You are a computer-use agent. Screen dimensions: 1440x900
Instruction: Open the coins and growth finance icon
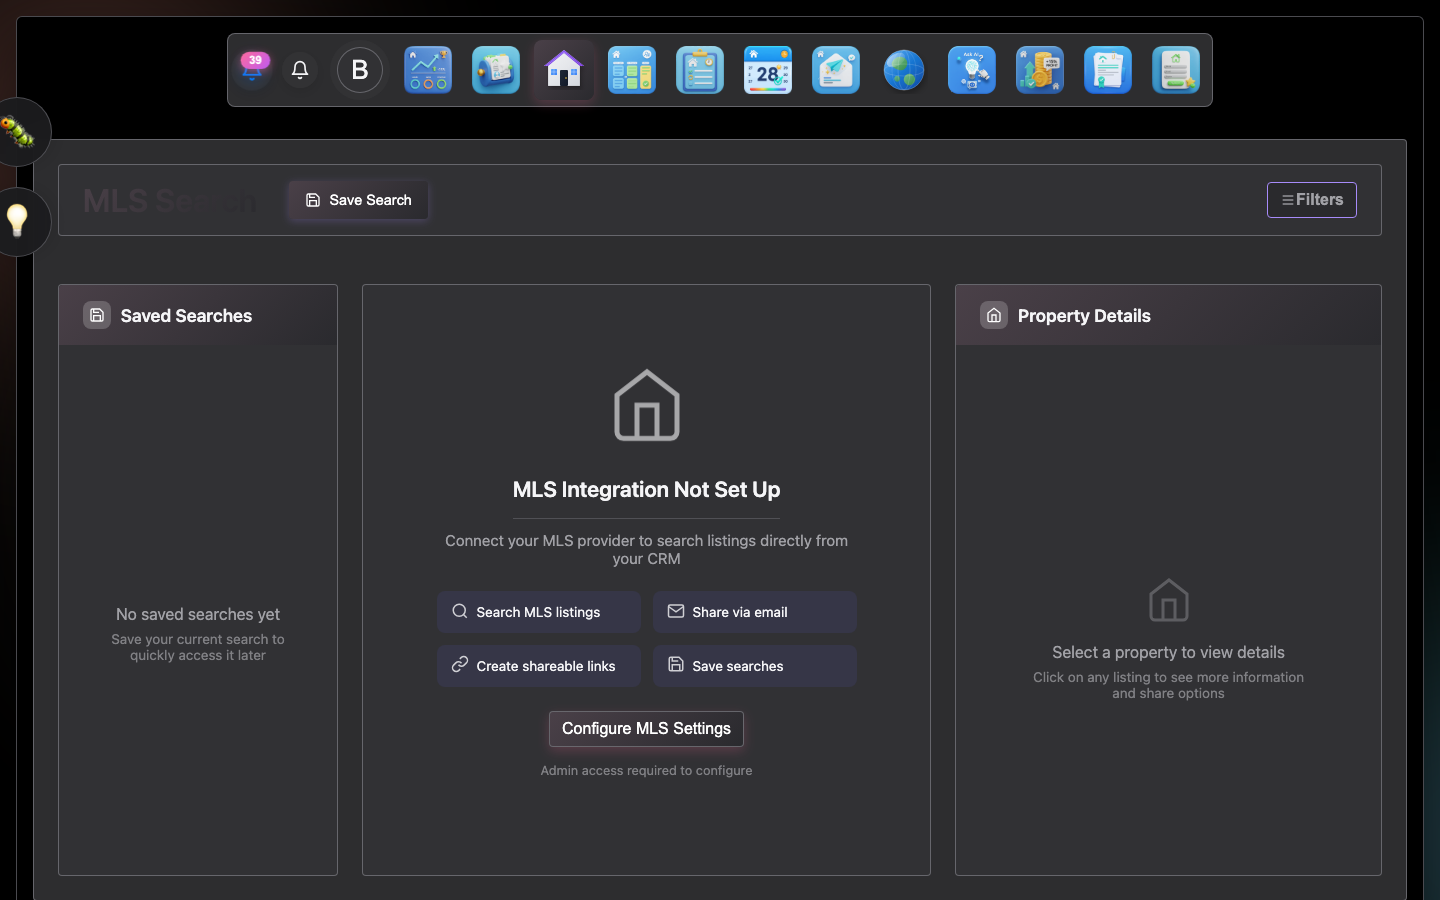[x=1040, y=70]
